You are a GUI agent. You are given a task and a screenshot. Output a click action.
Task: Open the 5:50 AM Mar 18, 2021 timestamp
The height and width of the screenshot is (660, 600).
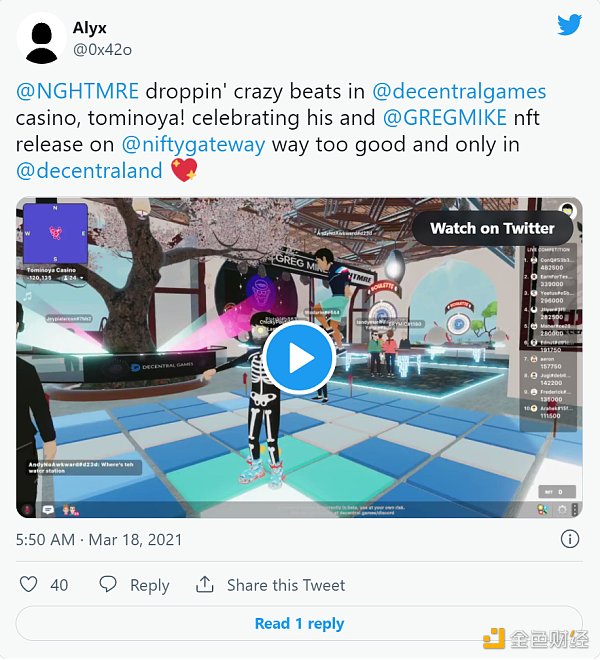point(99,539)
